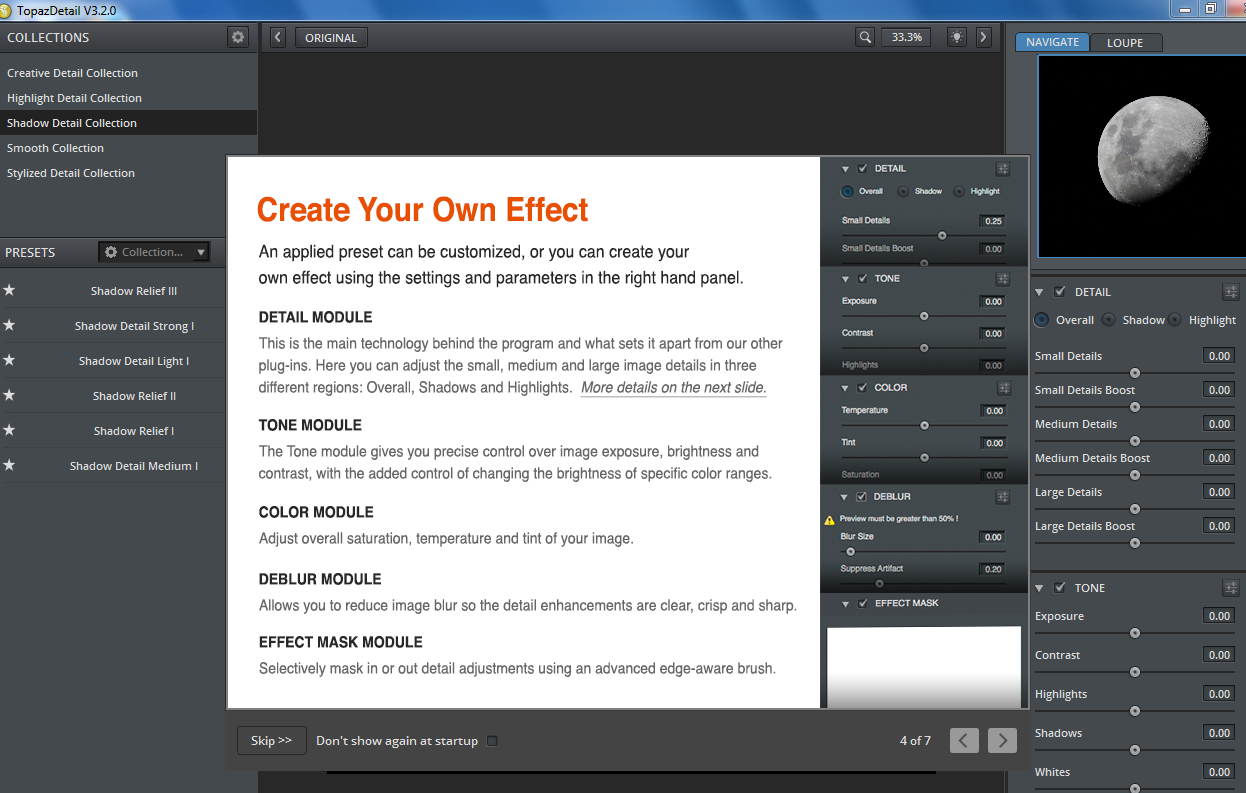Apply Shadow Detail Light I preset
Image resolution: width=1246 pixels, height=793 pixels.
(134, 361)
